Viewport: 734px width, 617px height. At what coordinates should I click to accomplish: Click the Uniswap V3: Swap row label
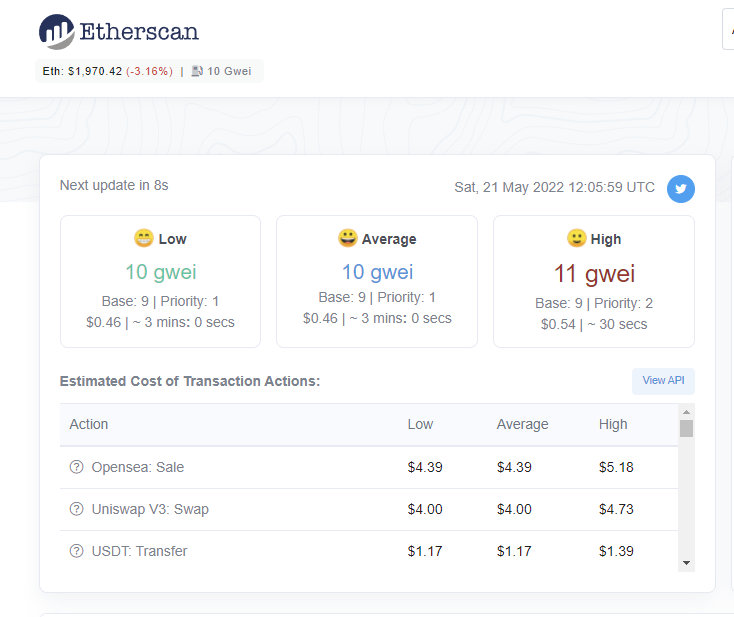click(x=150, y=509)
